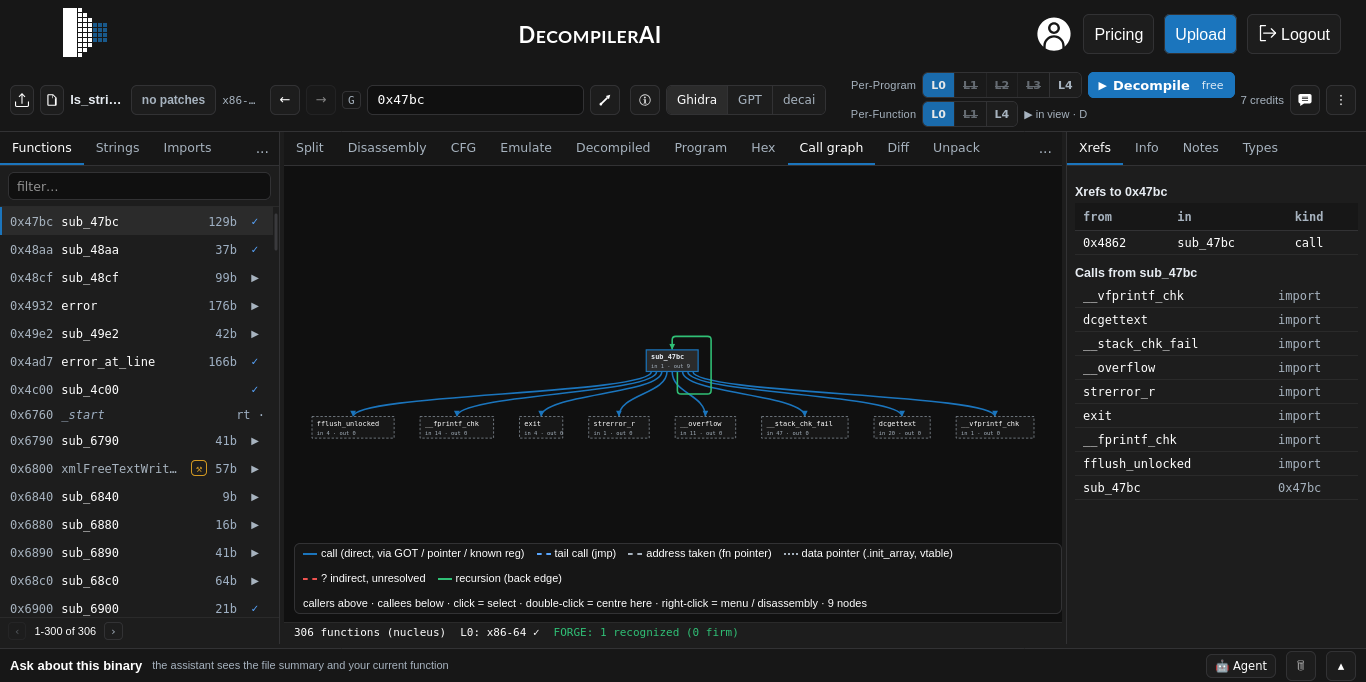Click the Pricing button

coord(1118,34)
